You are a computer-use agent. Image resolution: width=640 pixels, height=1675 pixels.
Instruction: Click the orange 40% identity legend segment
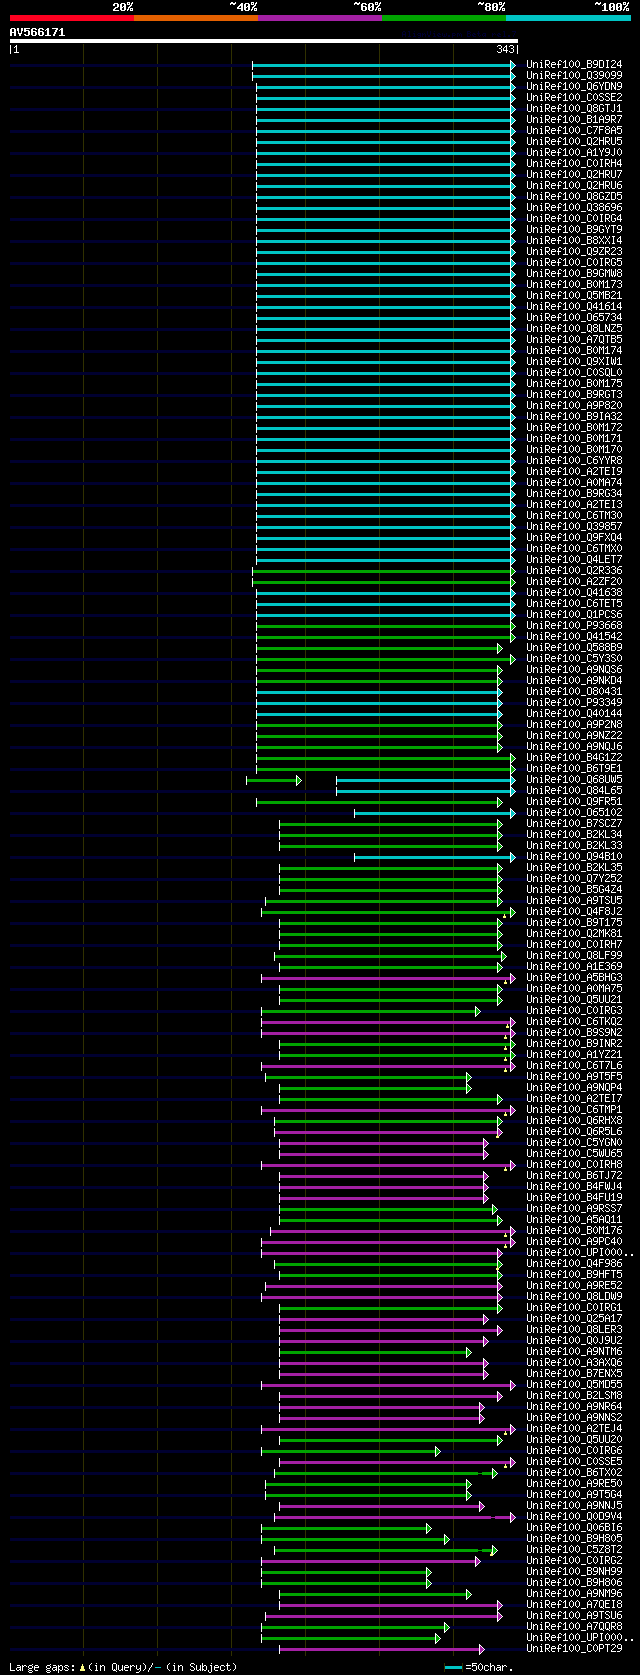196,18
